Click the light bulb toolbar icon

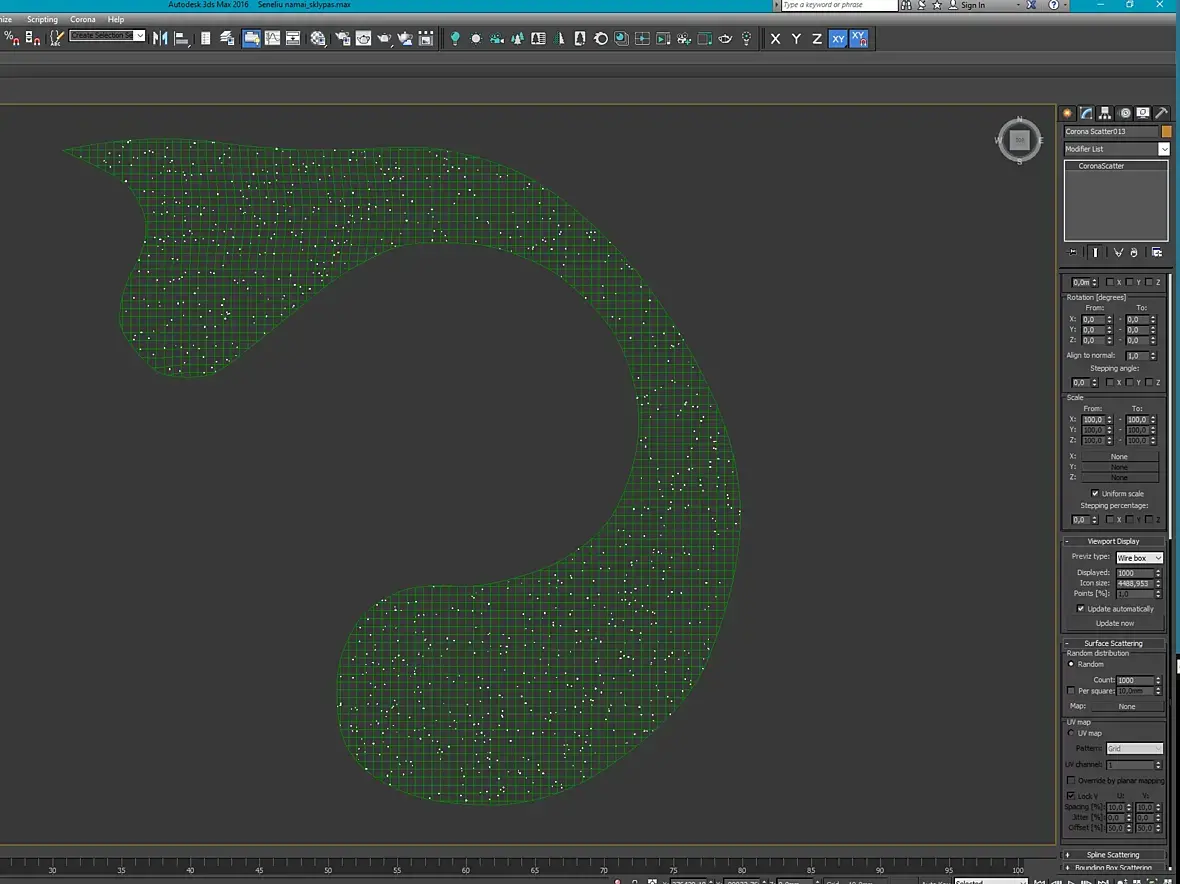[455, 38]
